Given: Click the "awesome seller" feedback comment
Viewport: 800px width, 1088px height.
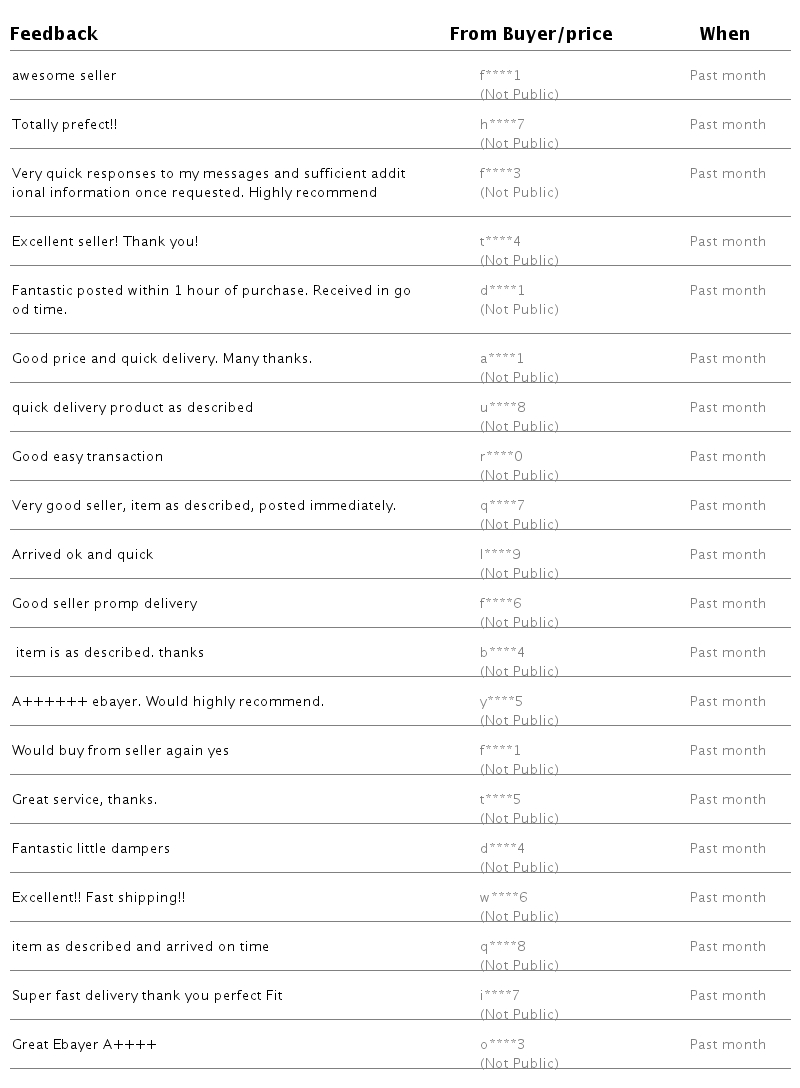Looking at the screenshot, I should pyautogui.click(x=64, y=76).
